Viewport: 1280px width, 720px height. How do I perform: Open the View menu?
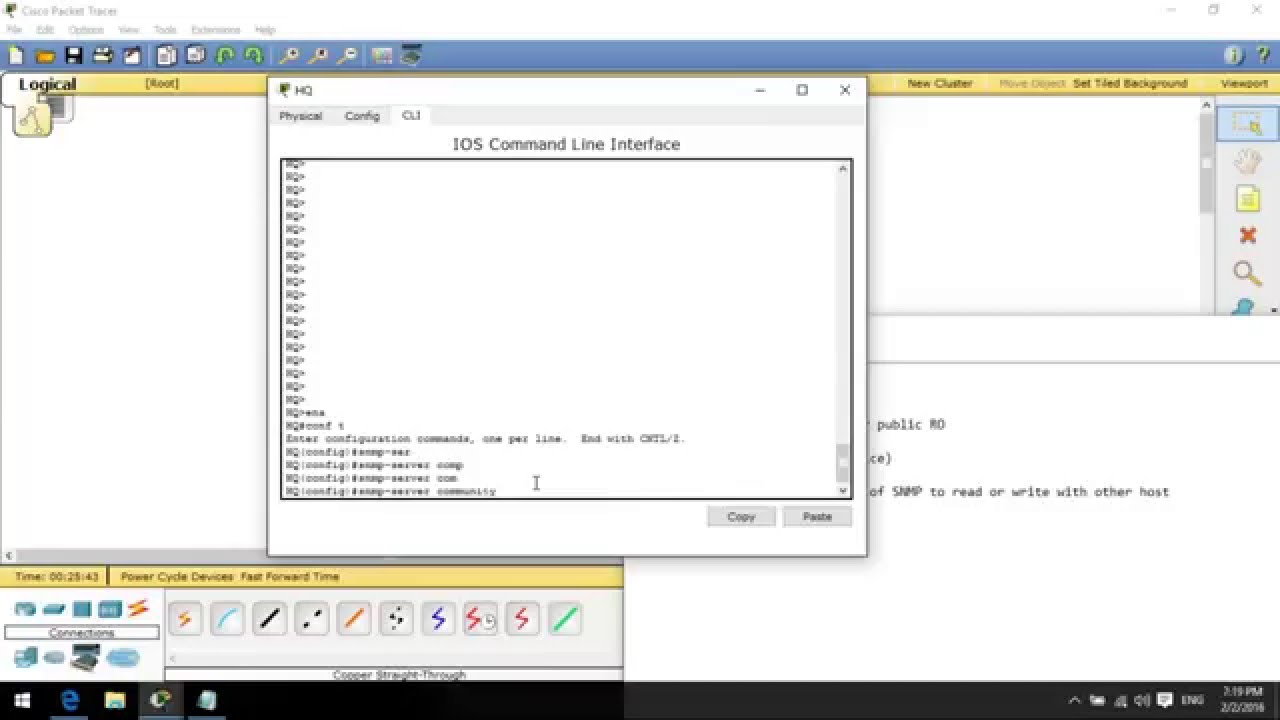click(x=129, y=30)
